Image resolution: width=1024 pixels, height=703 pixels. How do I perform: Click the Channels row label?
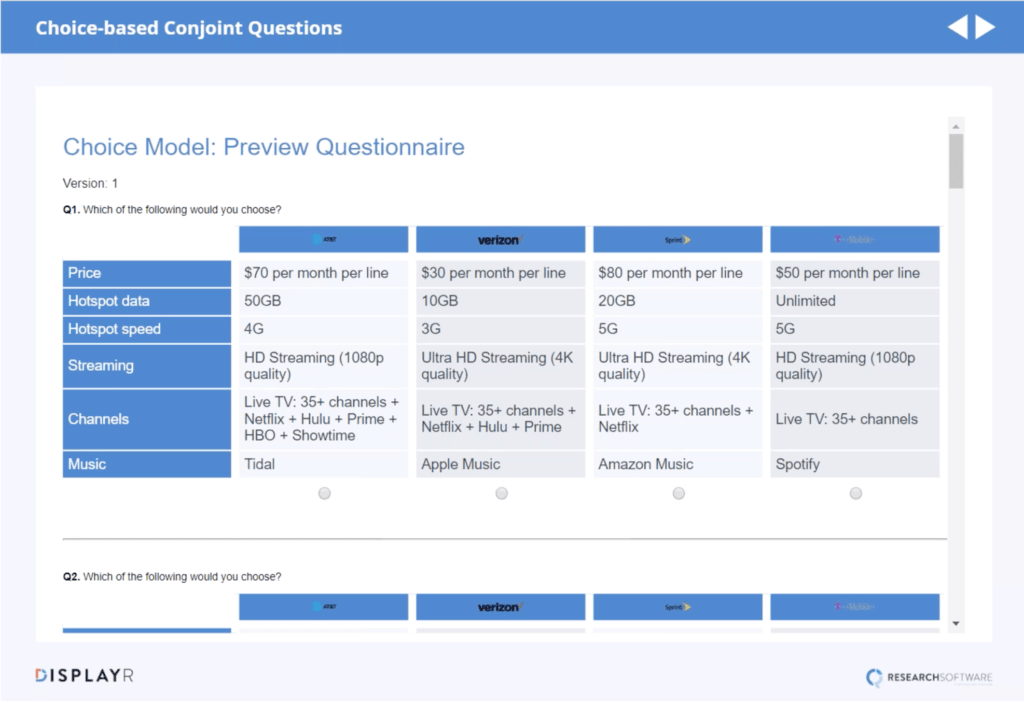point(147,419)
